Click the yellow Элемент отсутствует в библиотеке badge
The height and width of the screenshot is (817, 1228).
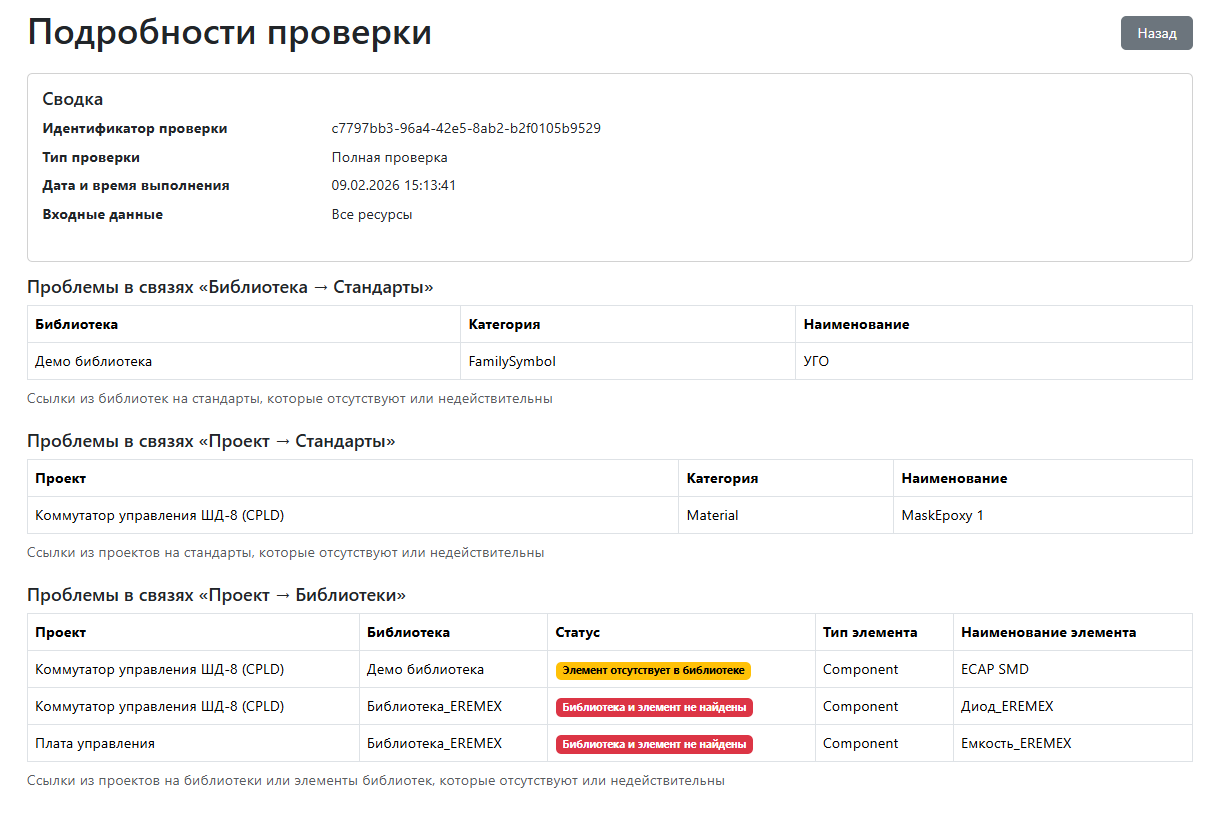pos(655,669)
